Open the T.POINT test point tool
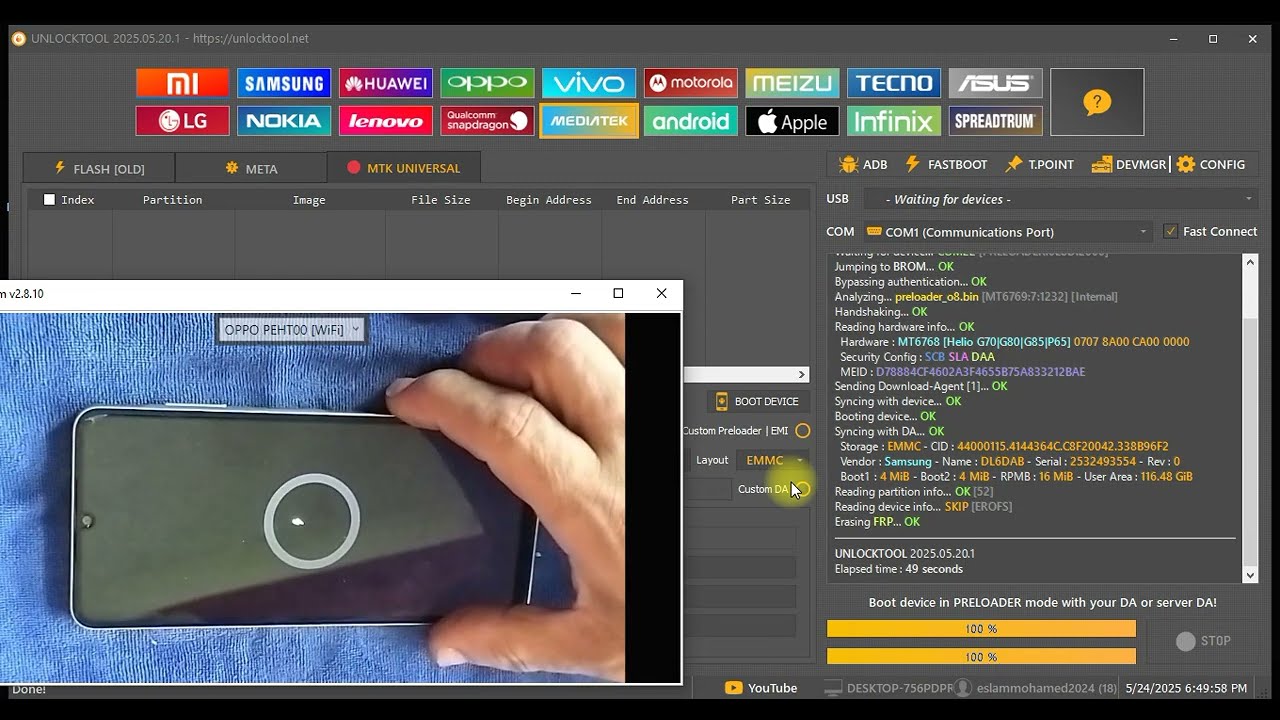This screenshot has height=720, width=1280. (x=1039, y=165)
